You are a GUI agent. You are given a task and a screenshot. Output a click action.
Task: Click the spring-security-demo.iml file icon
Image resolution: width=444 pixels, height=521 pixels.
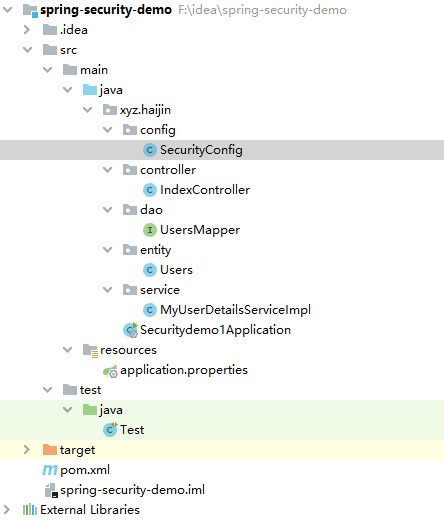(51, 490)
